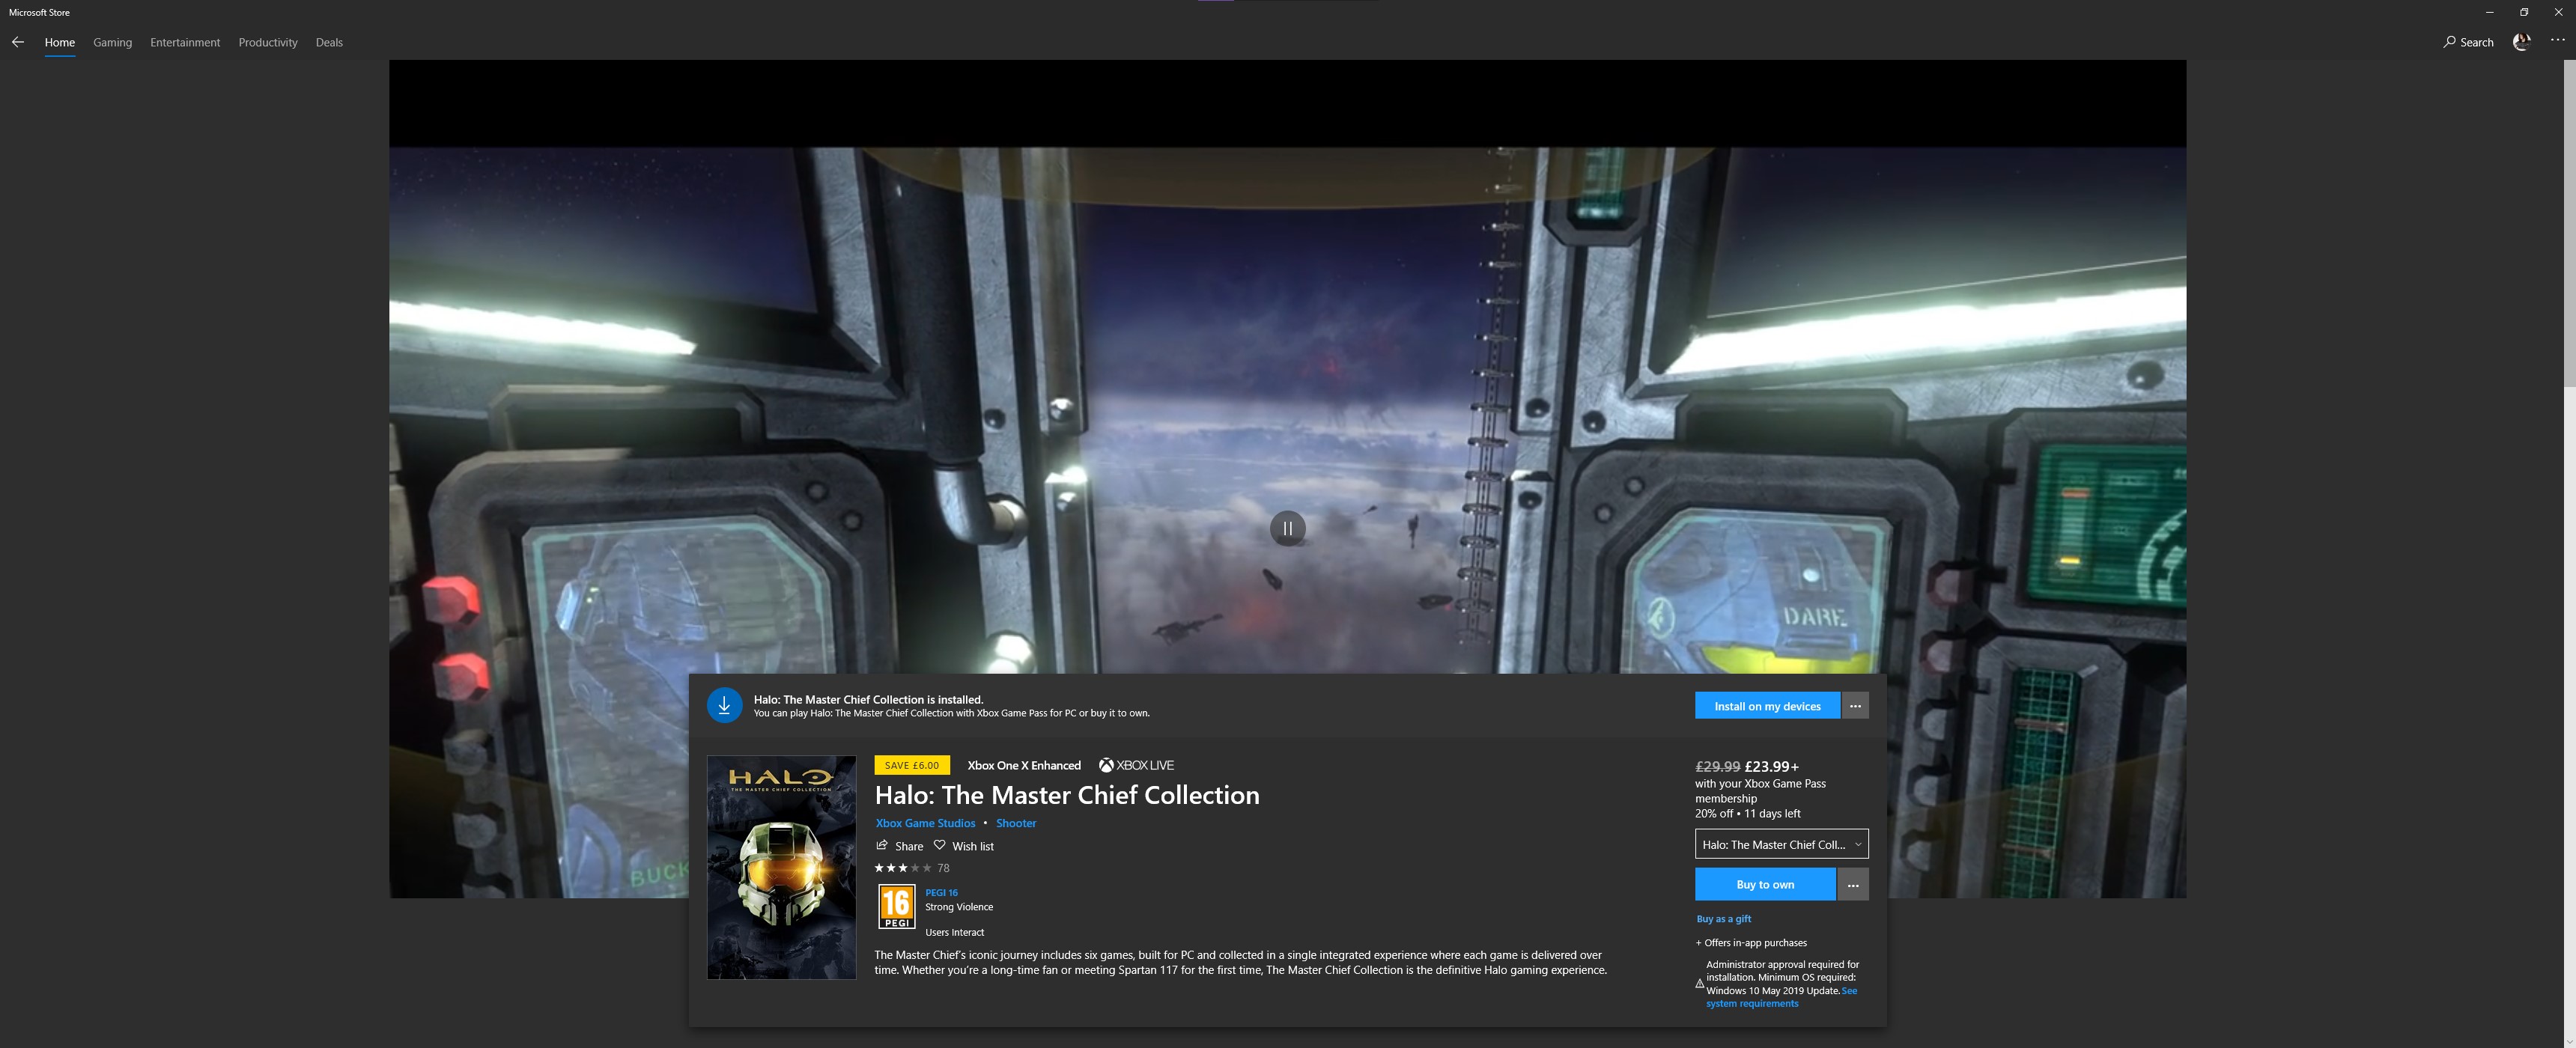
Task: Open See system requirements link
Action: [1781, 997]
